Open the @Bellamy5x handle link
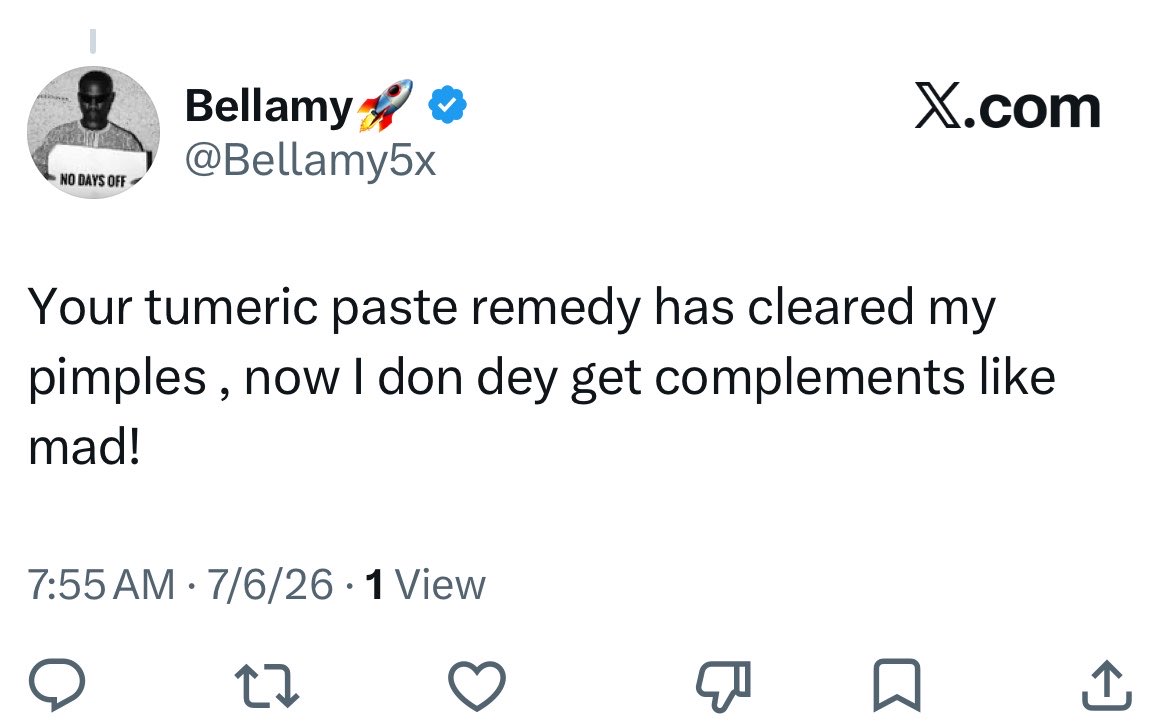Viewport: 1169px width, 723px height. [310, 160]
